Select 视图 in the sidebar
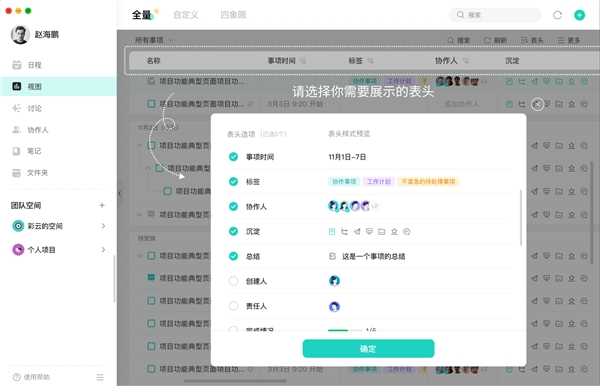Viewport: 600px width, 386px height. click(x=59, y=86)
